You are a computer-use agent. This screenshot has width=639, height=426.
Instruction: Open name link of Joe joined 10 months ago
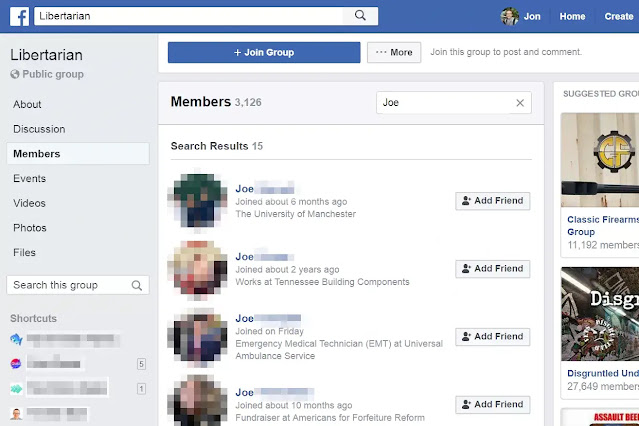[x=275, y=393]
